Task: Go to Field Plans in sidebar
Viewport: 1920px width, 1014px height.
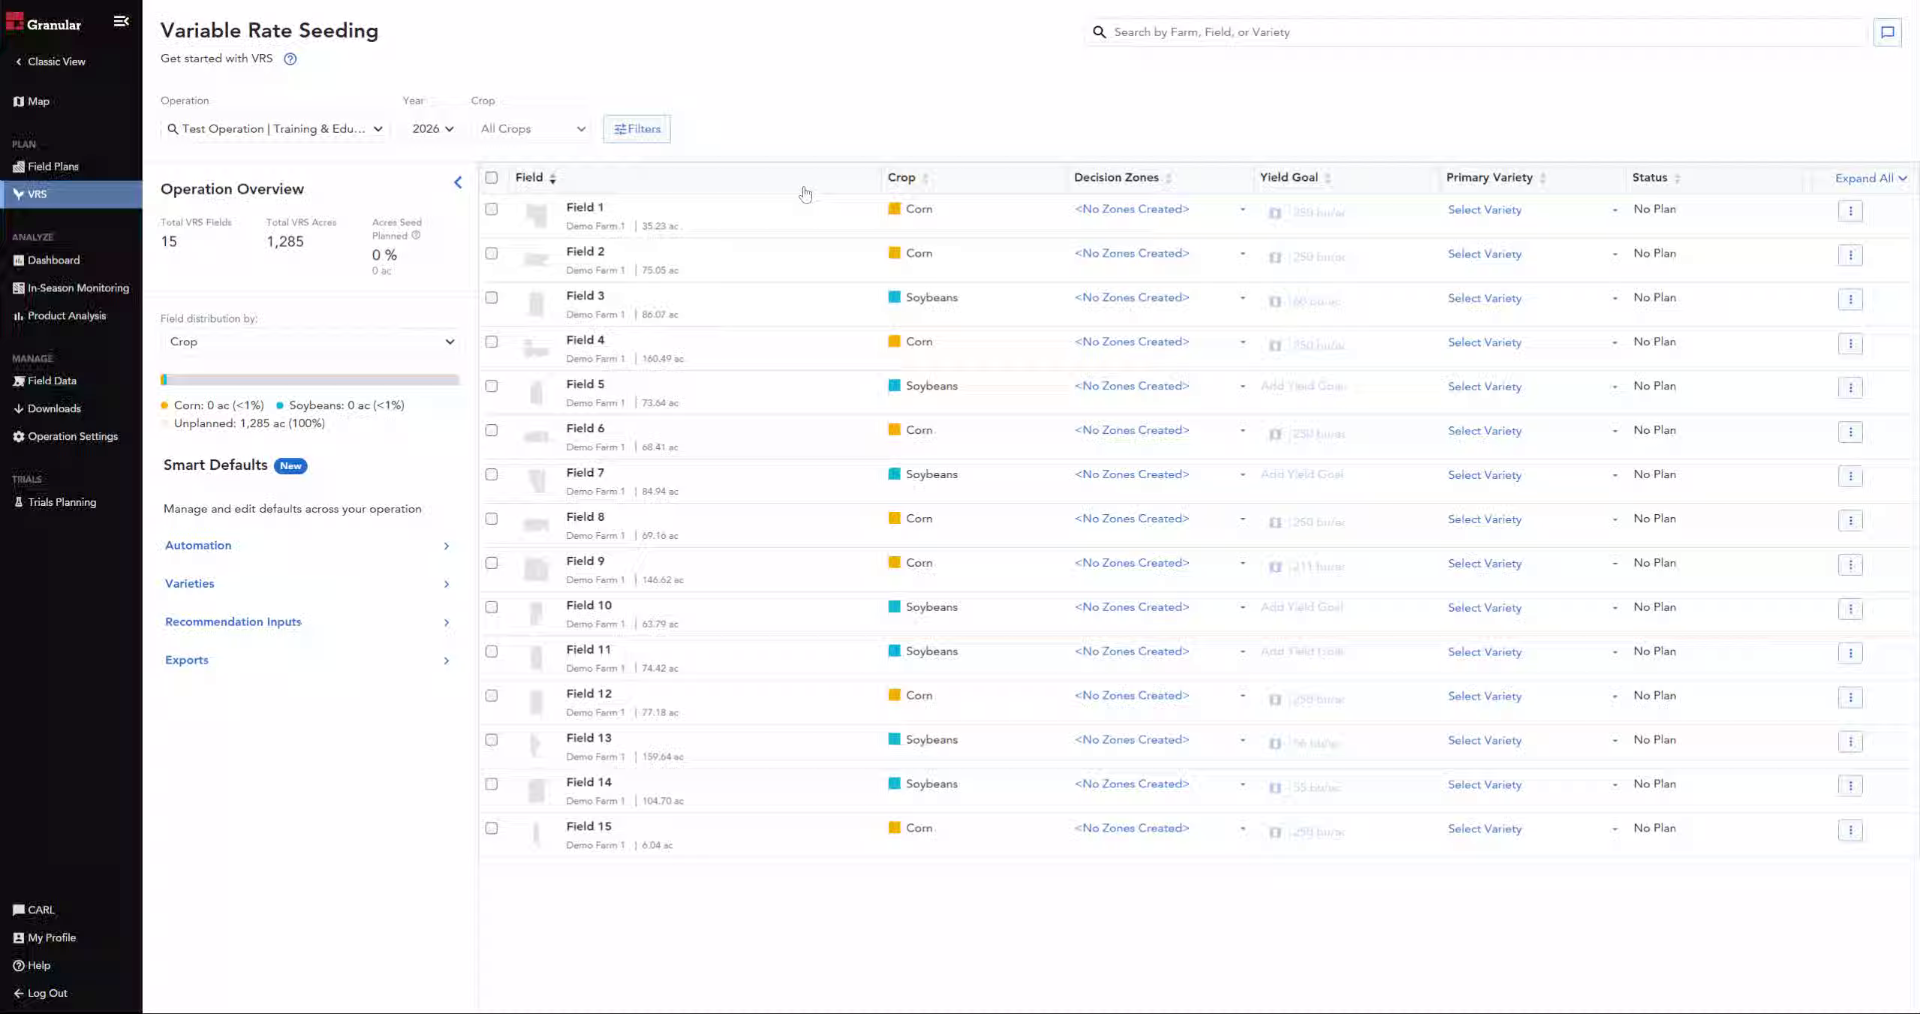Action: tap(53, 167)
